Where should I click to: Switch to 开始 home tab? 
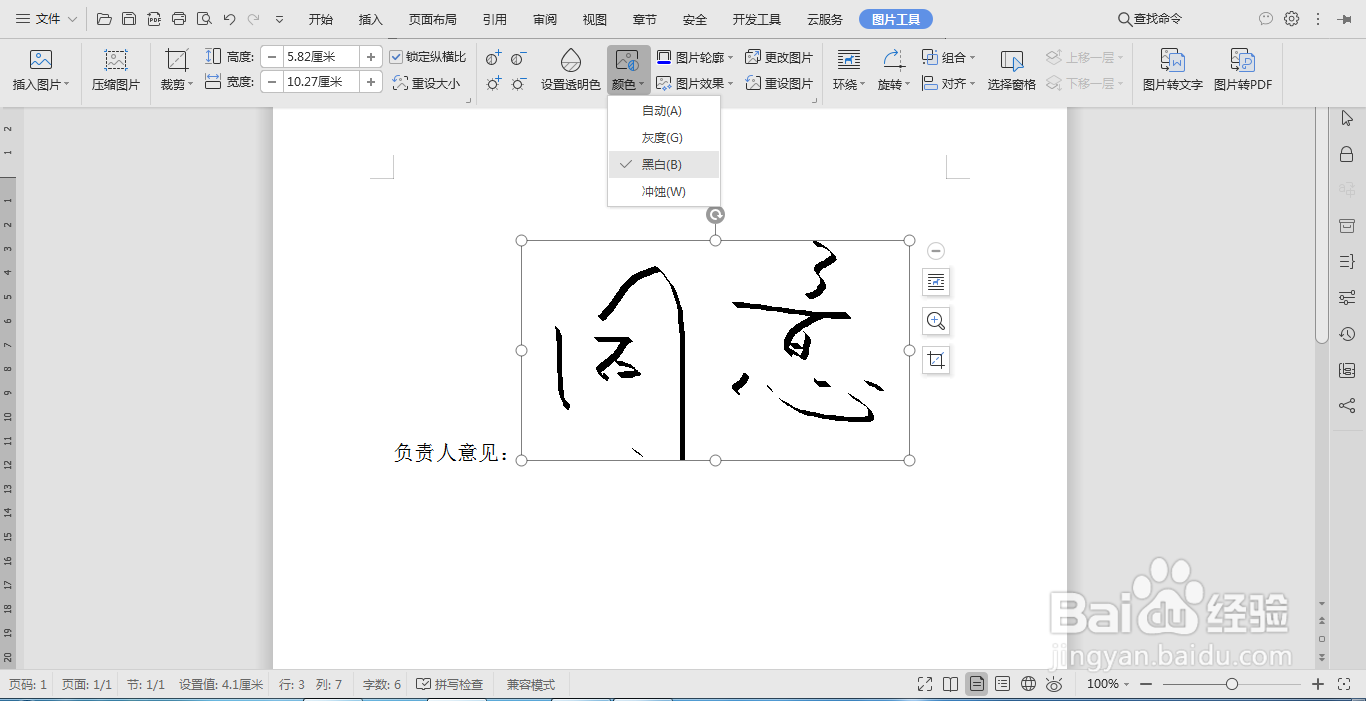coord(321,19)
